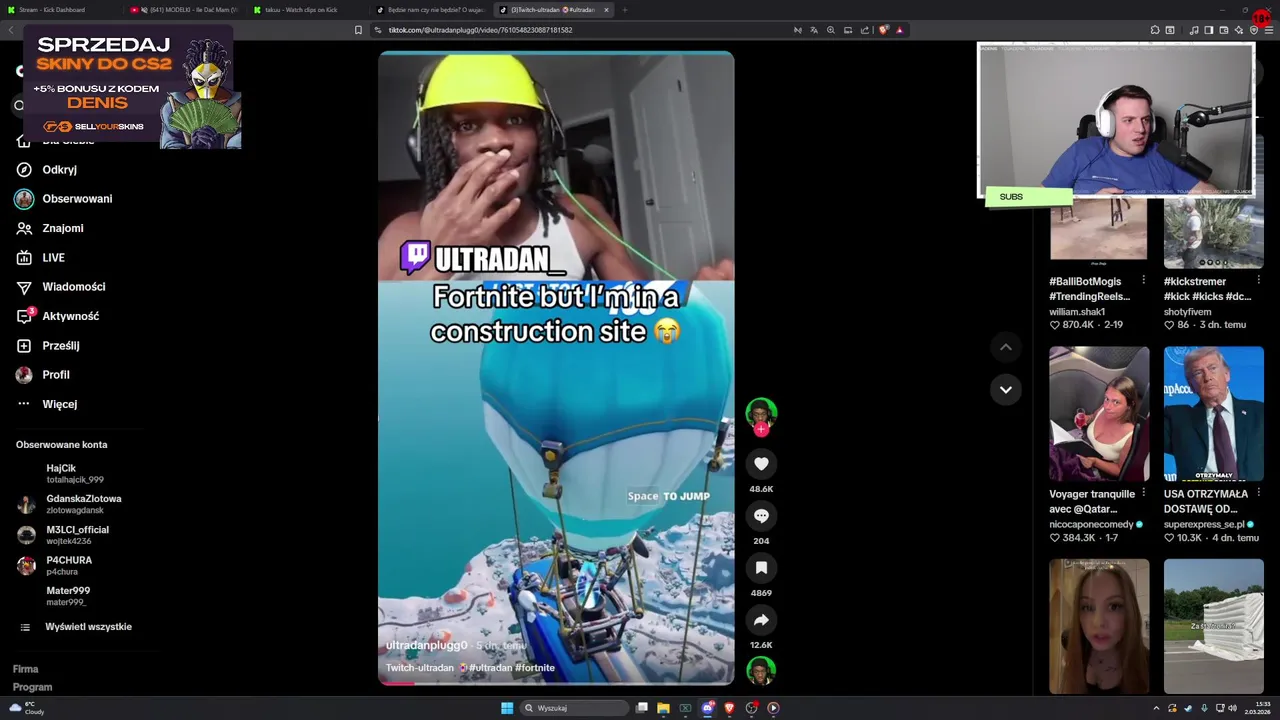Click the Firma footer link
This screenshot has width=1280, height=720.
tap(25, 669)
